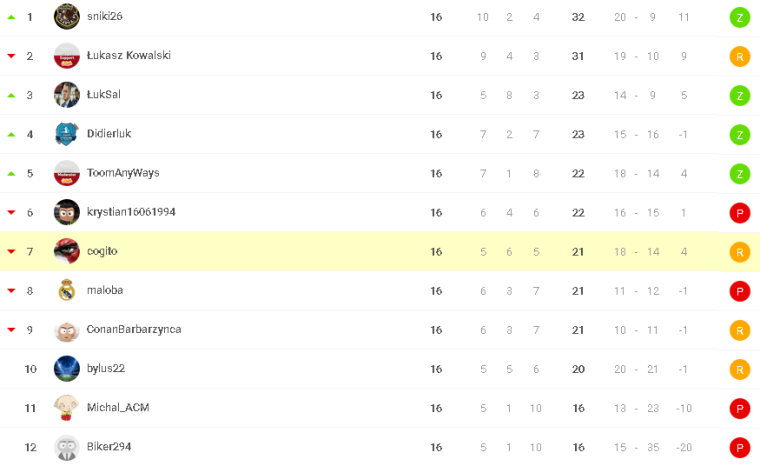This screenshot has height=466, width=760.
Task: Open ConanBarbarzynca's profile link
Action: pos(134,329)
